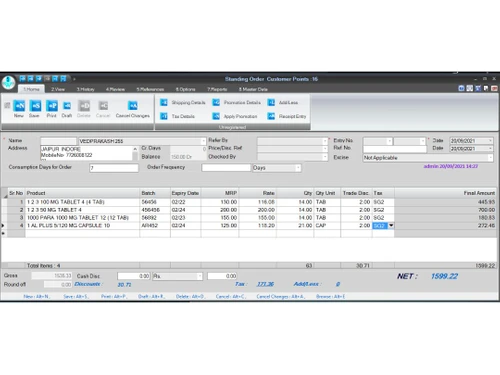Expand the Refer By dropdown
The image size is (500, 375).
[x=325, y=141]
